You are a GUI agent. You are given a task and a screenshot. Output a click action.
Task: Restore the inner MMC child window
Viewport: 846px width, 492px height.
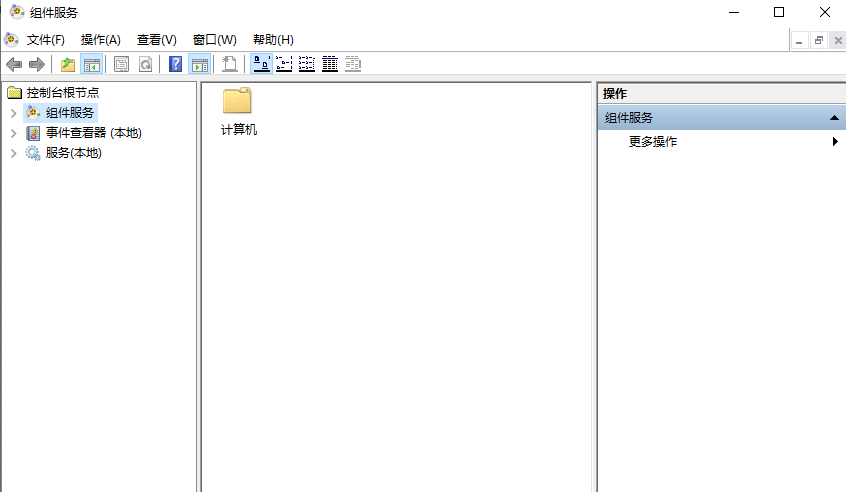[x=818, y=40]
